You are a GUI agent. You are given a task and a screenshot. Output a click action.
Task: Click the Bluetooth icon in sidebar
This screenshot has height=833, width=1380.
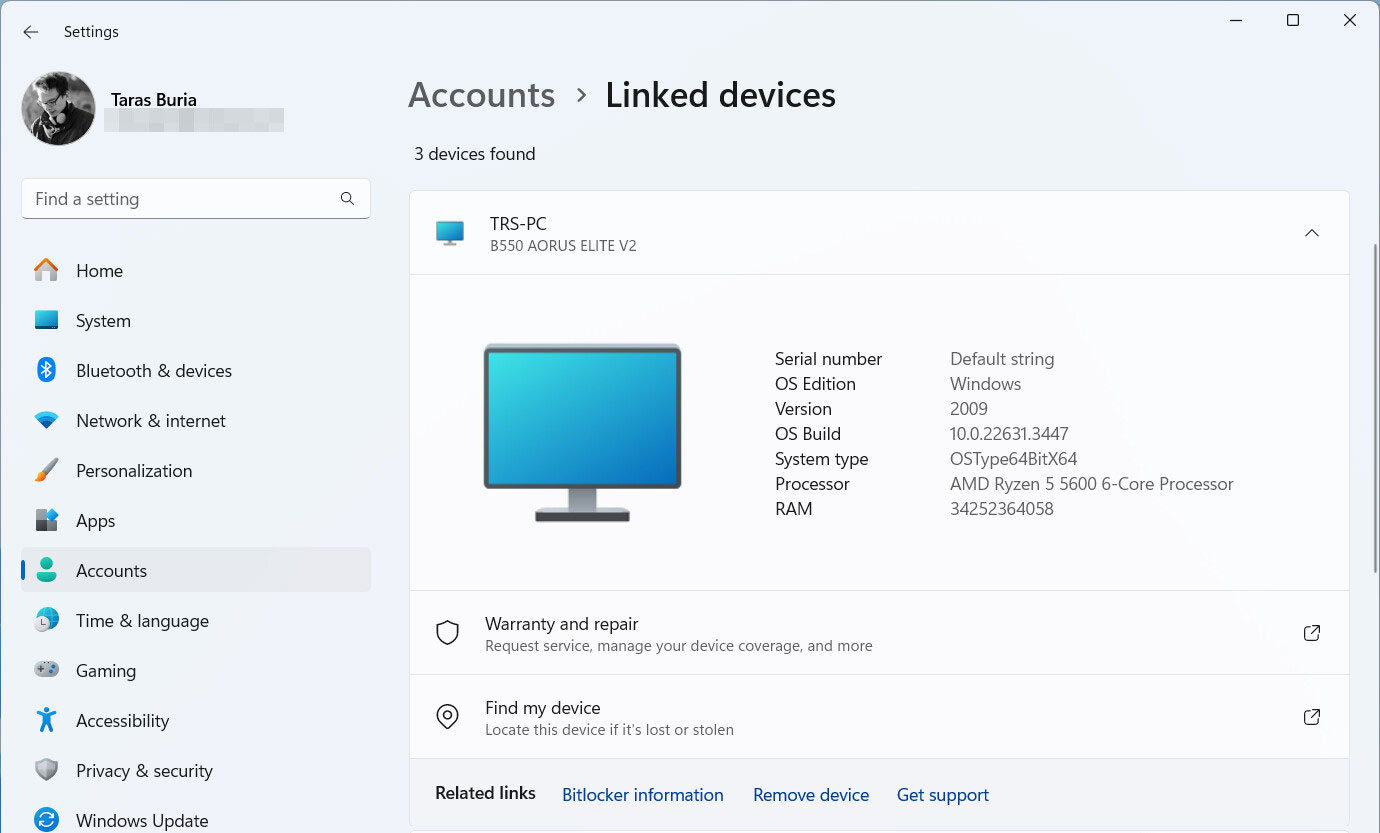[46, 370]
